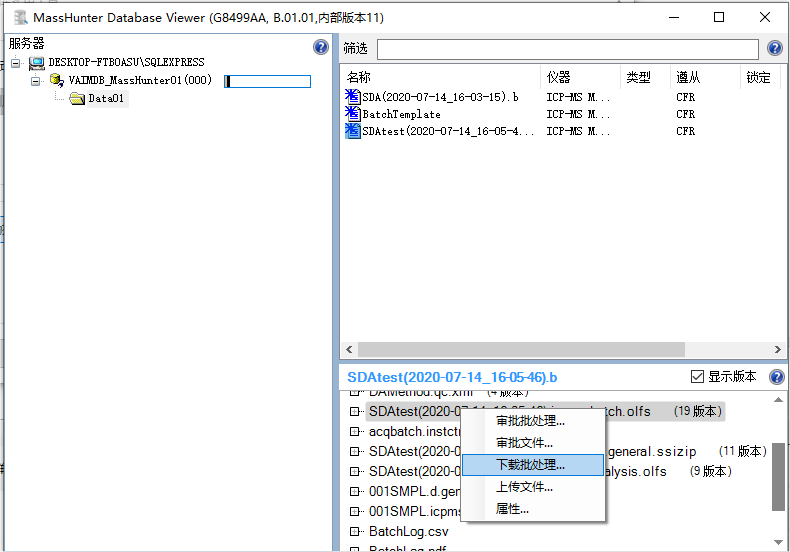
Task: Maximize the MassHunter Database Viewer window
Action: coord(719,17)
